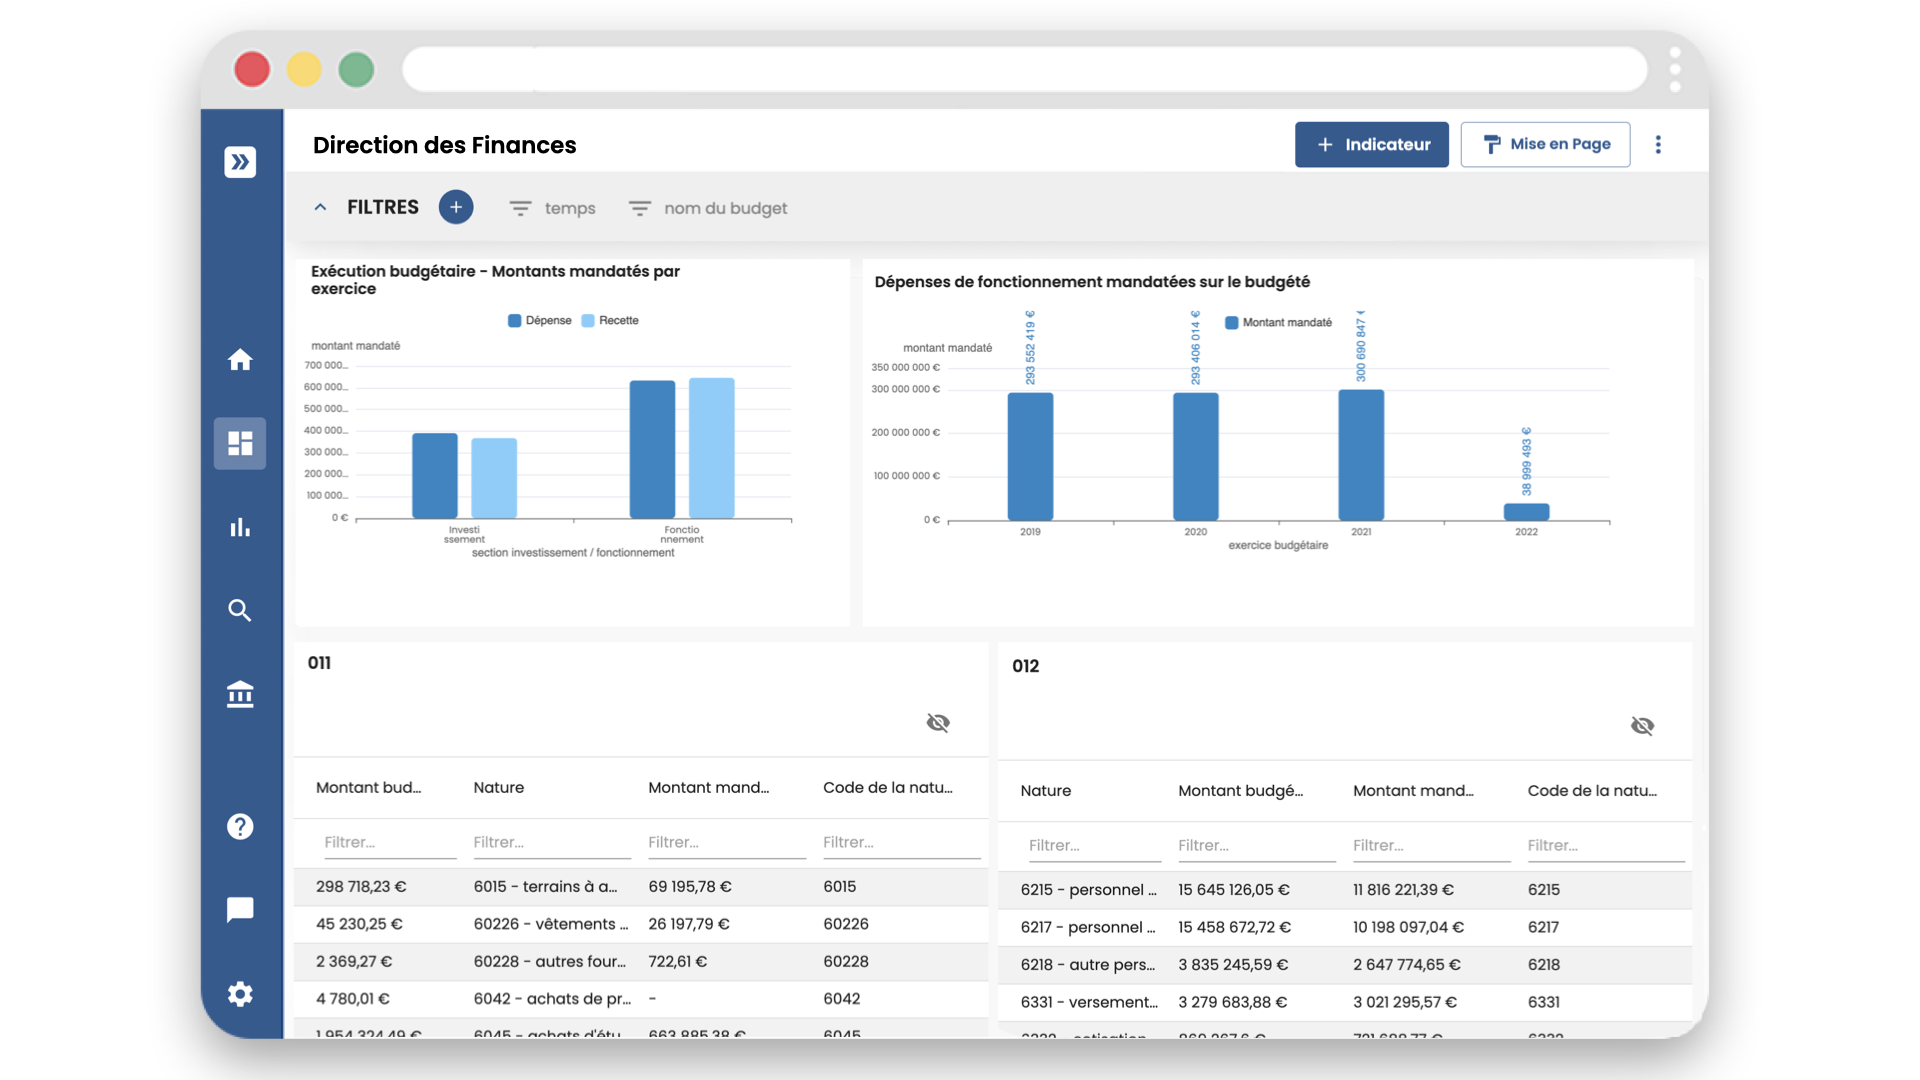The height and width of the screenshot is (1080, 1920).
Task: Click the Recette legend color swatch
Action: pyautogui.click(x=588, y=321)
